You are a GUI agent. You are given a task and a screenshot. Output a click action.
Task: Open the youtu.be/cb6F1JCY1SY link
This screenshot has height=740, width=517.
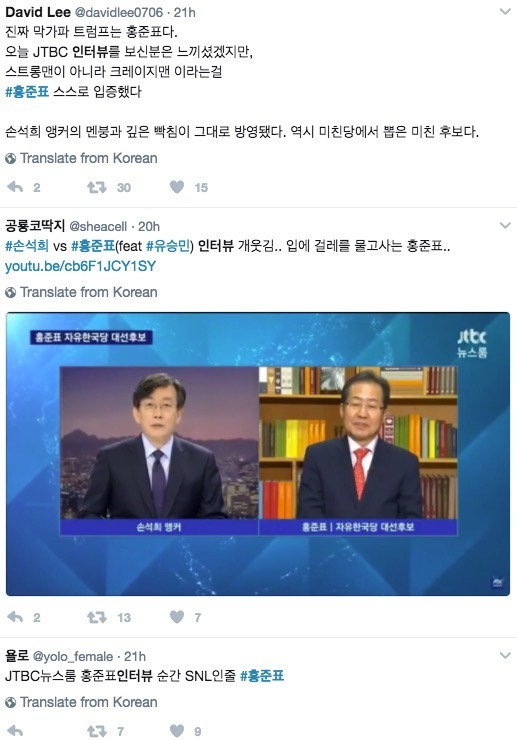coord(80,266)
